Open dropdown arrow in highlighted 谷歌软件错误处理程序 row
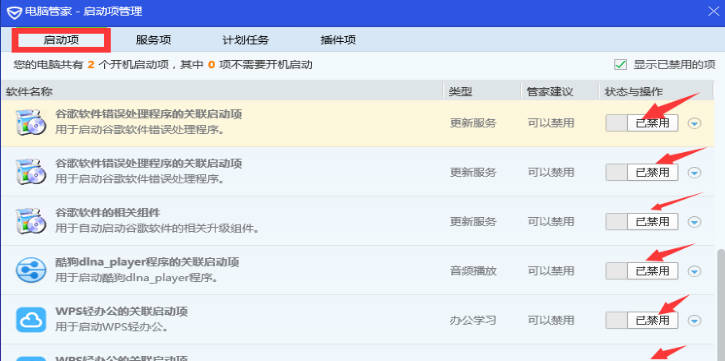This screenshot has width=725, height=361. 694,123
